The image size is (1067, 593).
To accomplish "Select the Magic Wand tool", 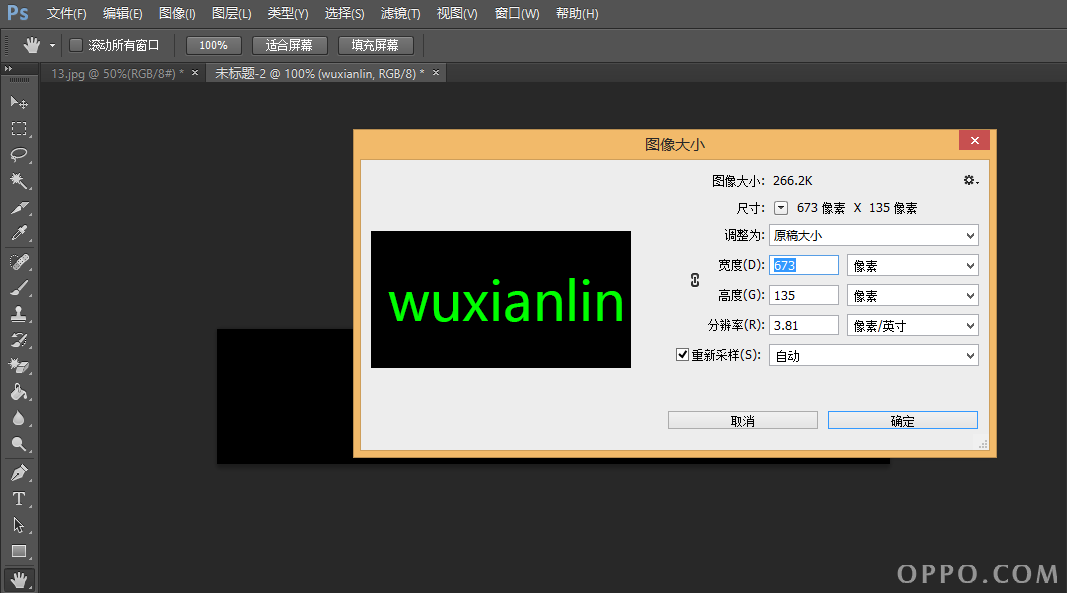I will [19, 181].
